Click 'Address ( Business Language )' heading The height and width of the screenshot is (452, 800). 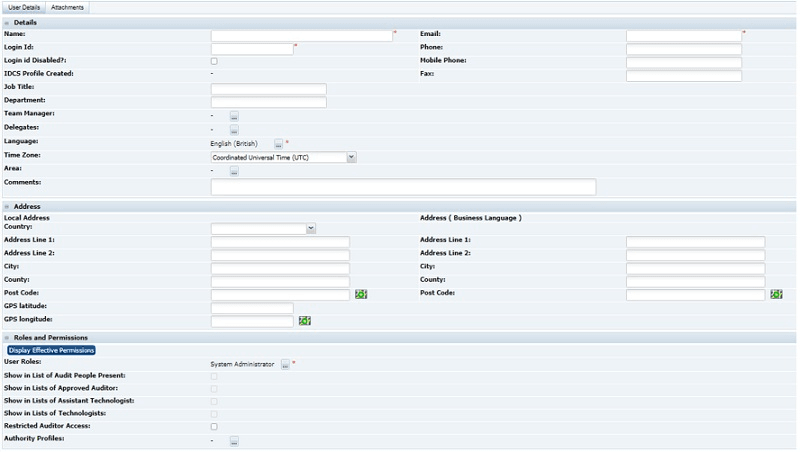click(x=470, y=218)
